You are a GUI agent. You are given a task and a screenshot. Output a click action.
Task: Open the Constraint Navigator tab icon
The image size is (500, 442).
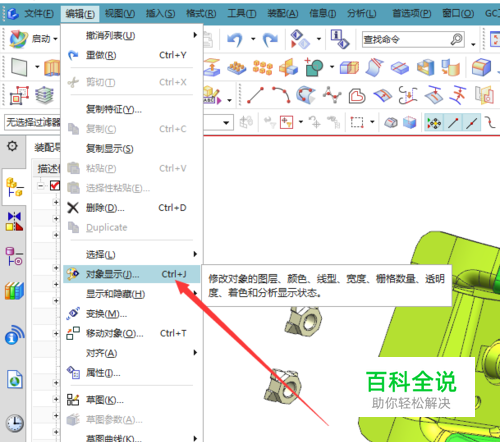(14, 221)
